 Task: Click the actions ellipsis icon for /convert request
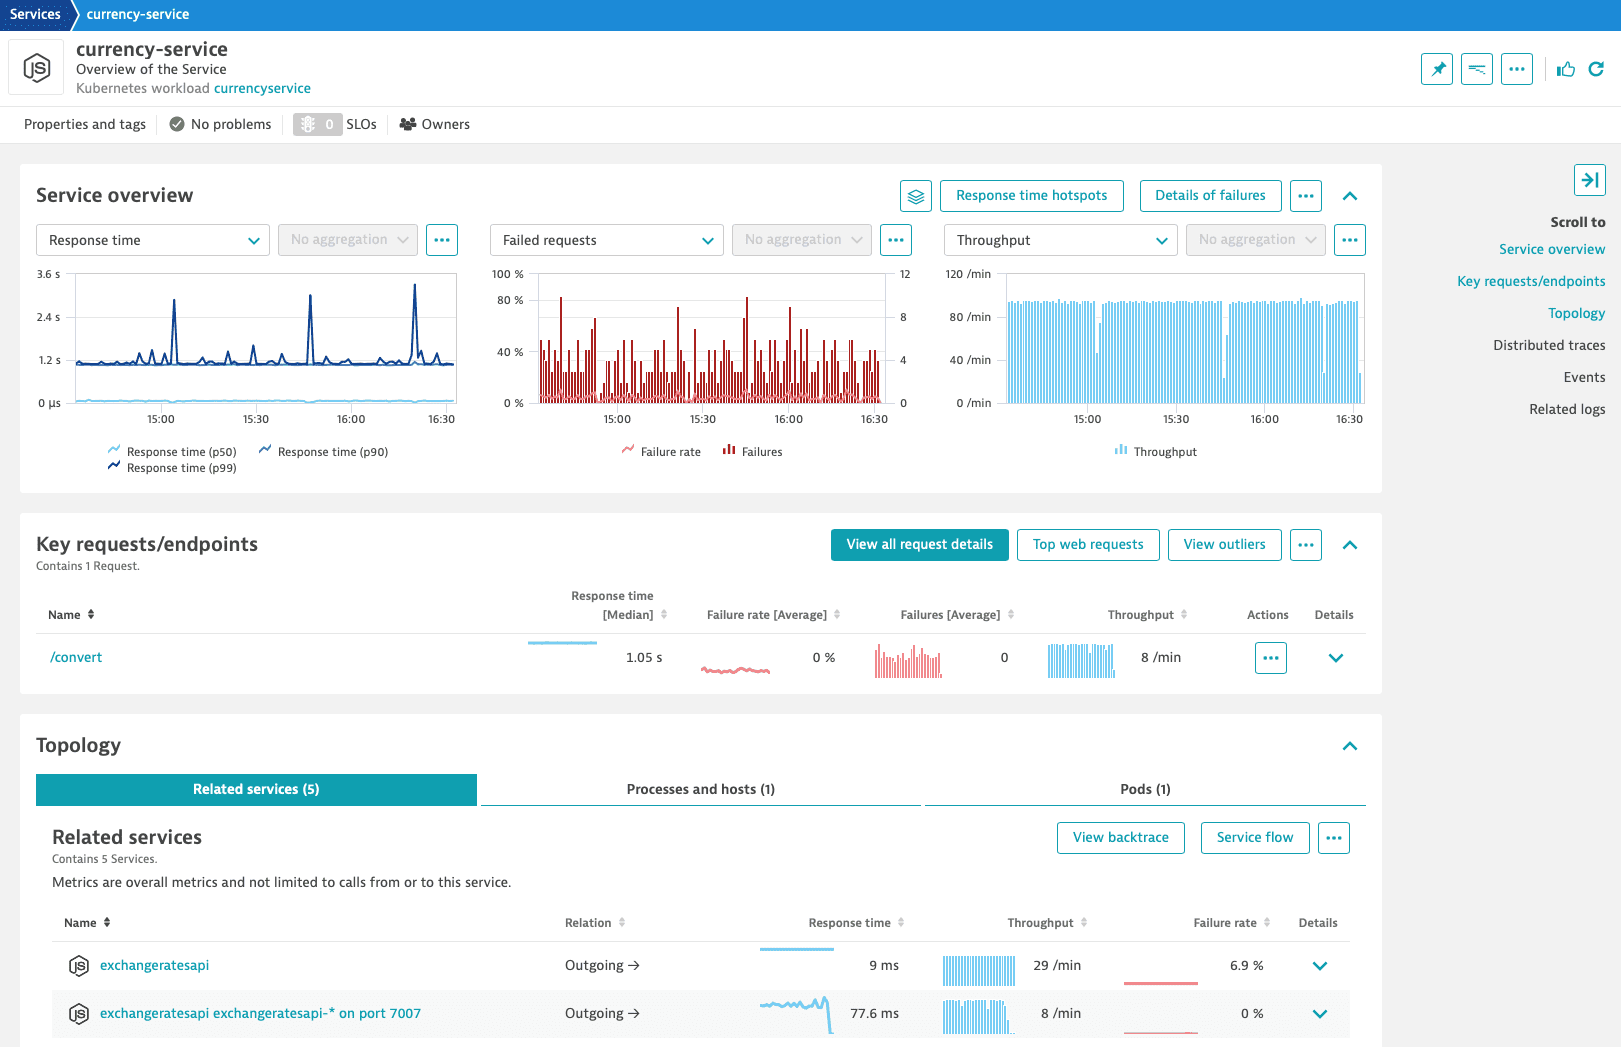click(x=1271, y=658)
